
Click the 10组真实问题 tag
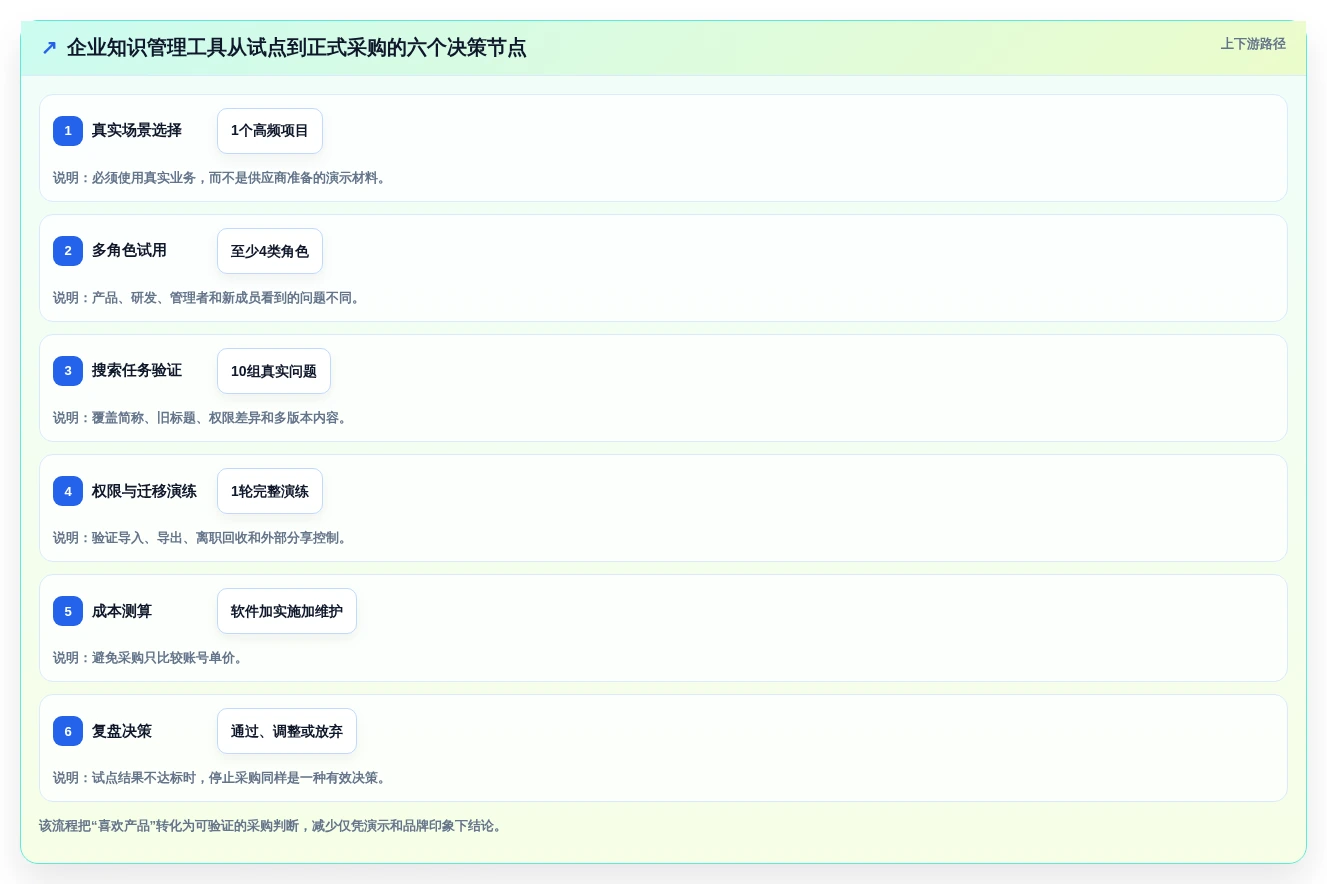pyautogui.click(x=274, y=371)
